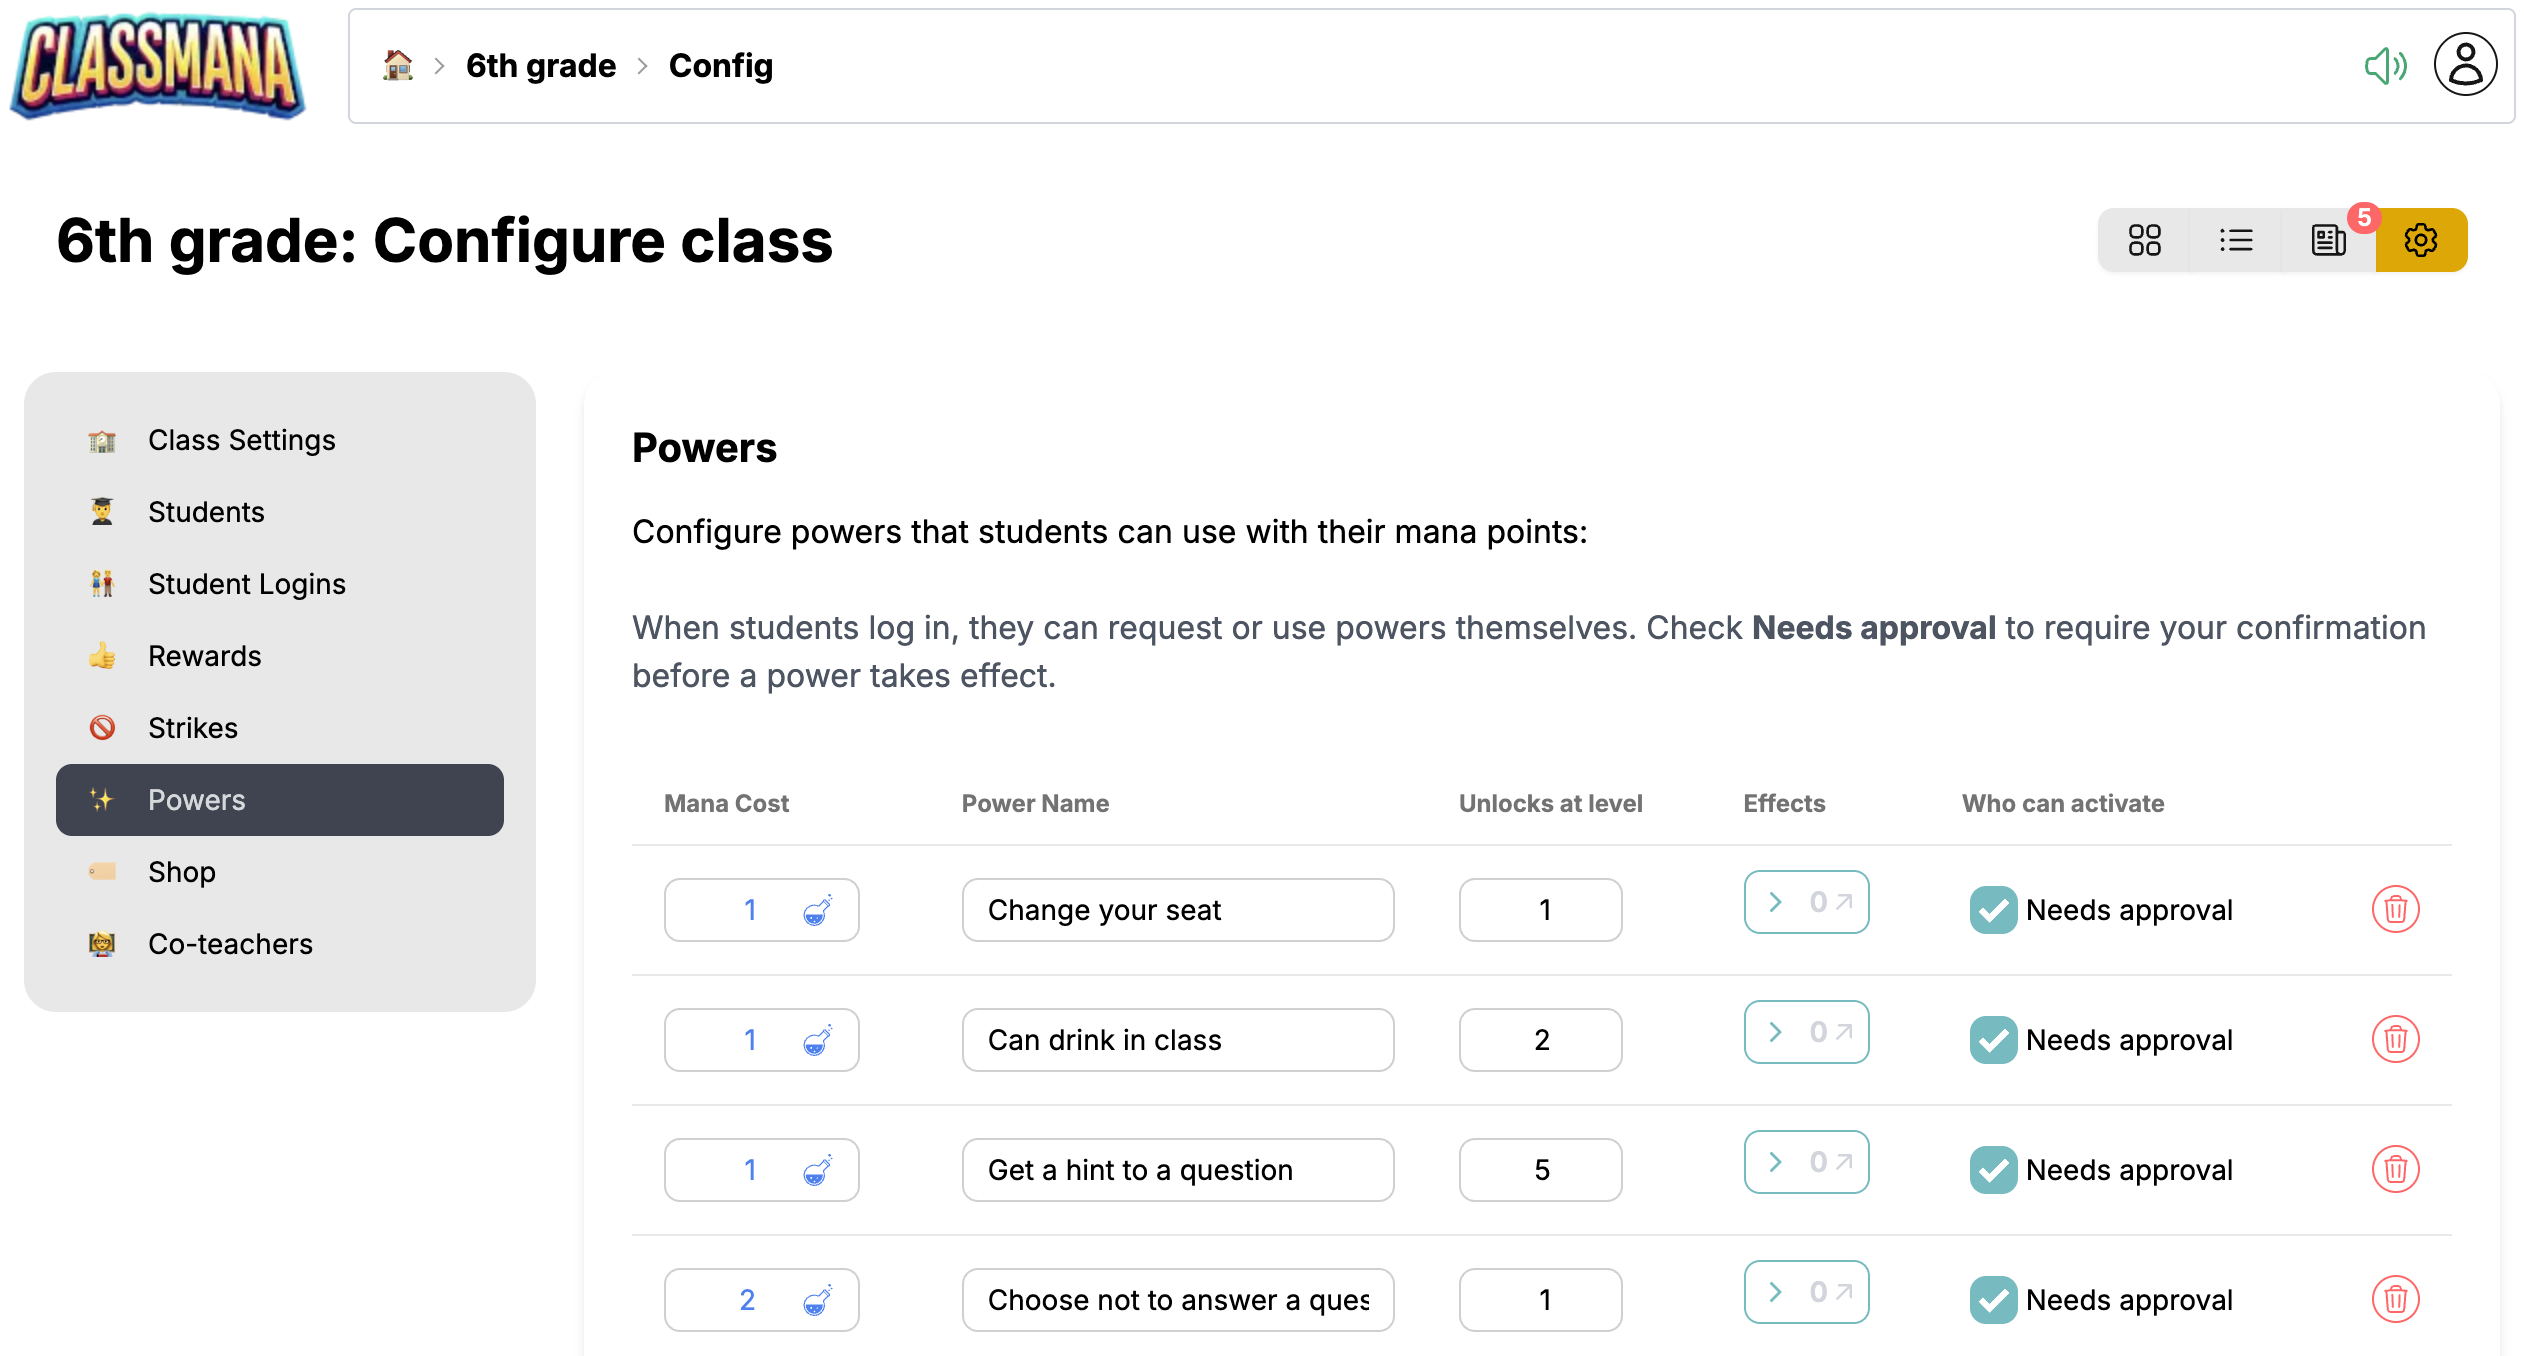Uncheck Needs approval for Change your seat
The height and width of the screenshot is (1356, 2524).
[1992, 910]
